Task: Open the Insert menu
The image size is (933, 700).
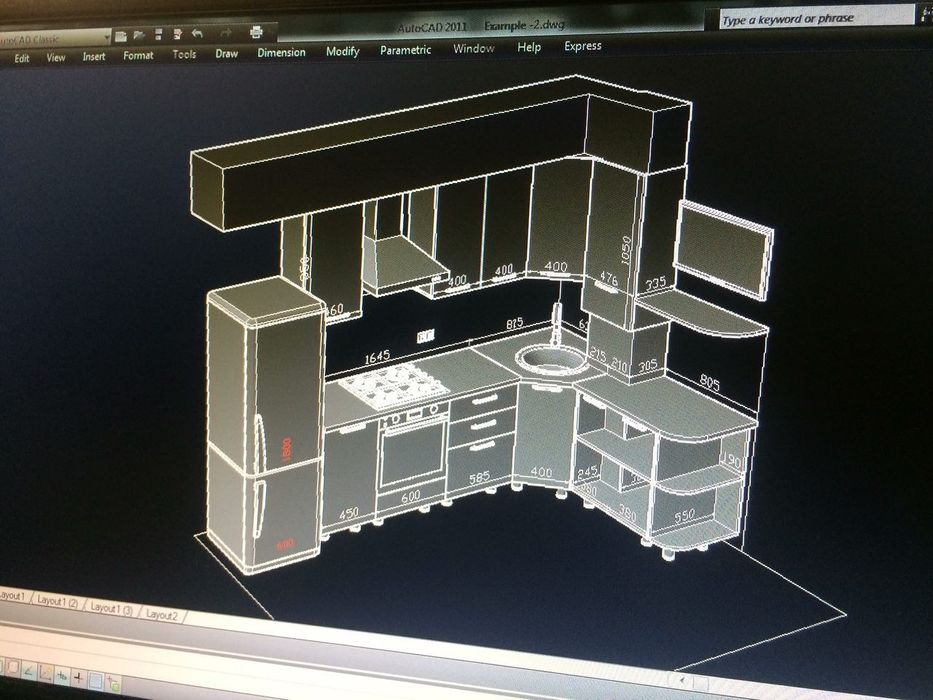Action: 94,57
